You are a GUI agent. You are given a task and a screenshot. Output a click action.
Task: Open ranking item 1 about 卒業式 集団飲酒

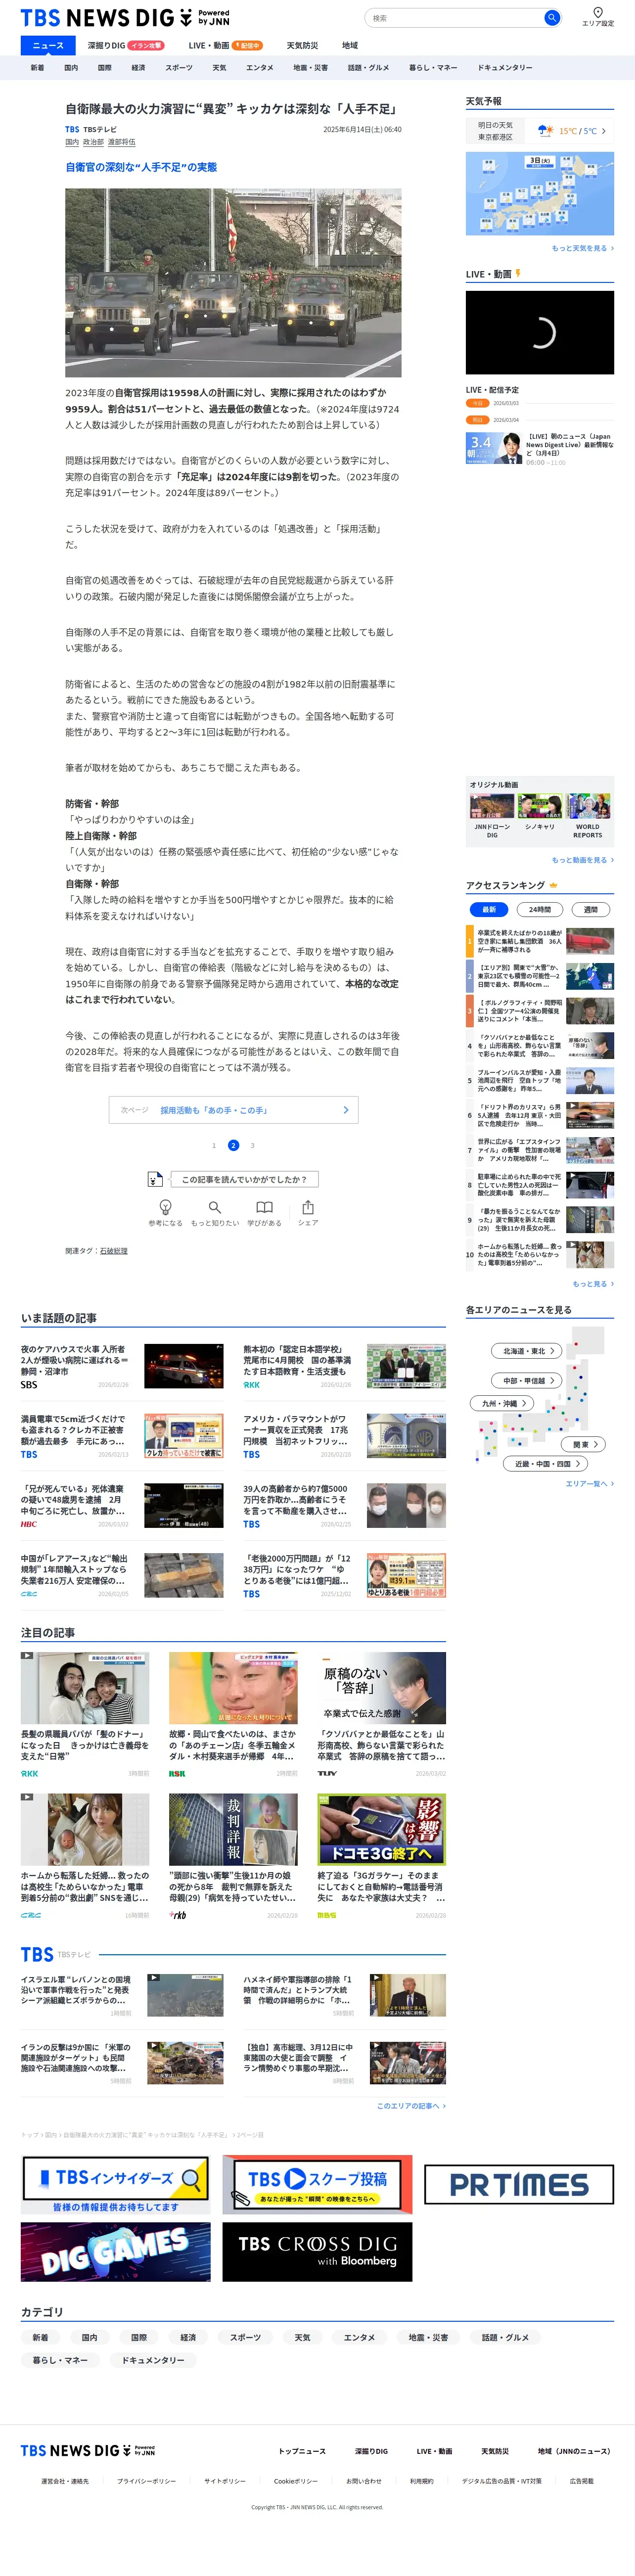click(540, 941)
